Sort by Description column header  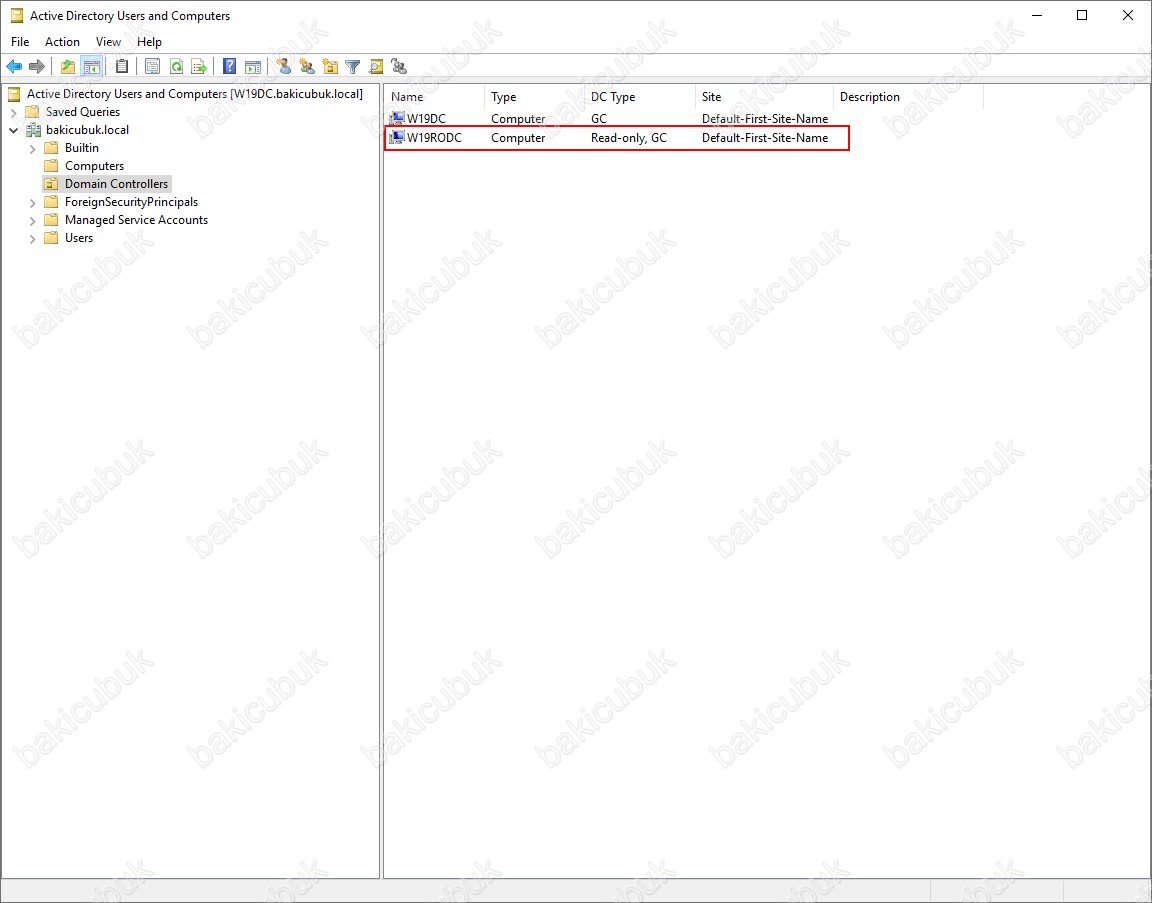point(908,97)
